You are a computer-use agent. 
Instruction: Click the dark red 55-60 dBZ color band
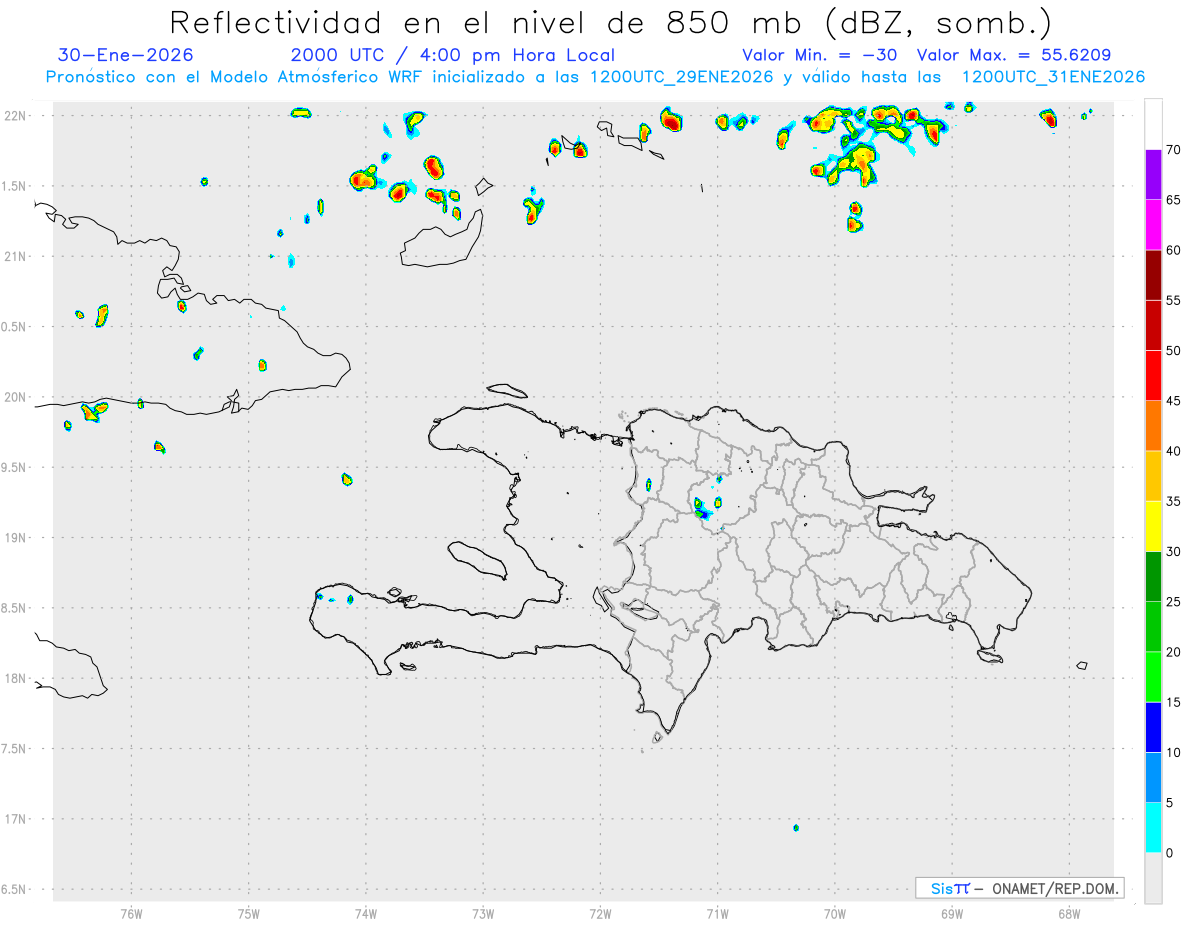click(x=1153, y=275)
